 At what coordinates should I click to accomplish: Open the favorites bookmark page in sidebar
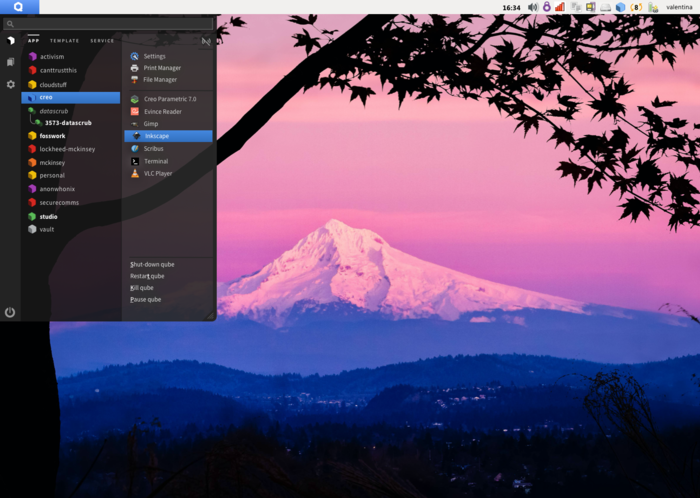pyautogui.click(x=11, y=62)
